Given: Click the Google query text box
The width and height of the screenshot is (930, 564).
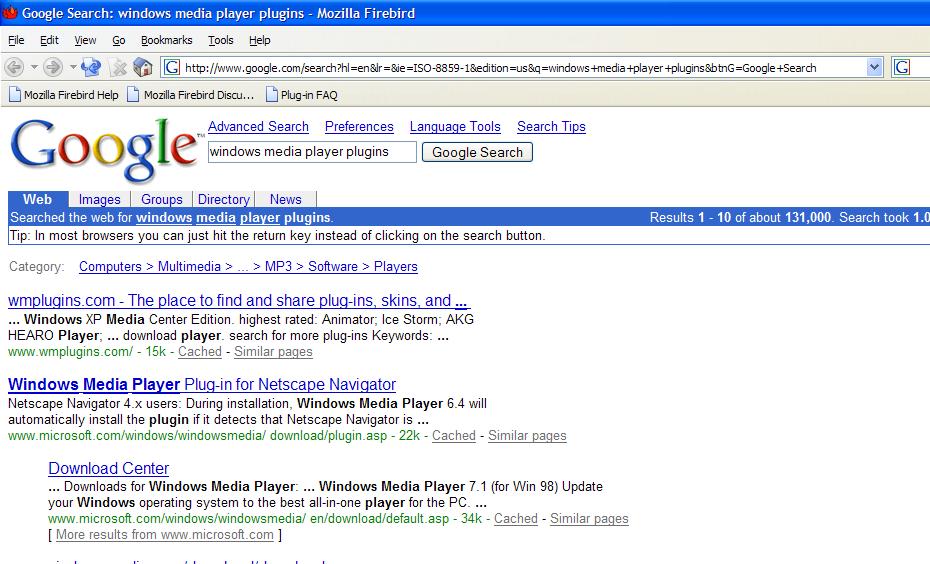Looking at the screenshot, I should 312,152.
